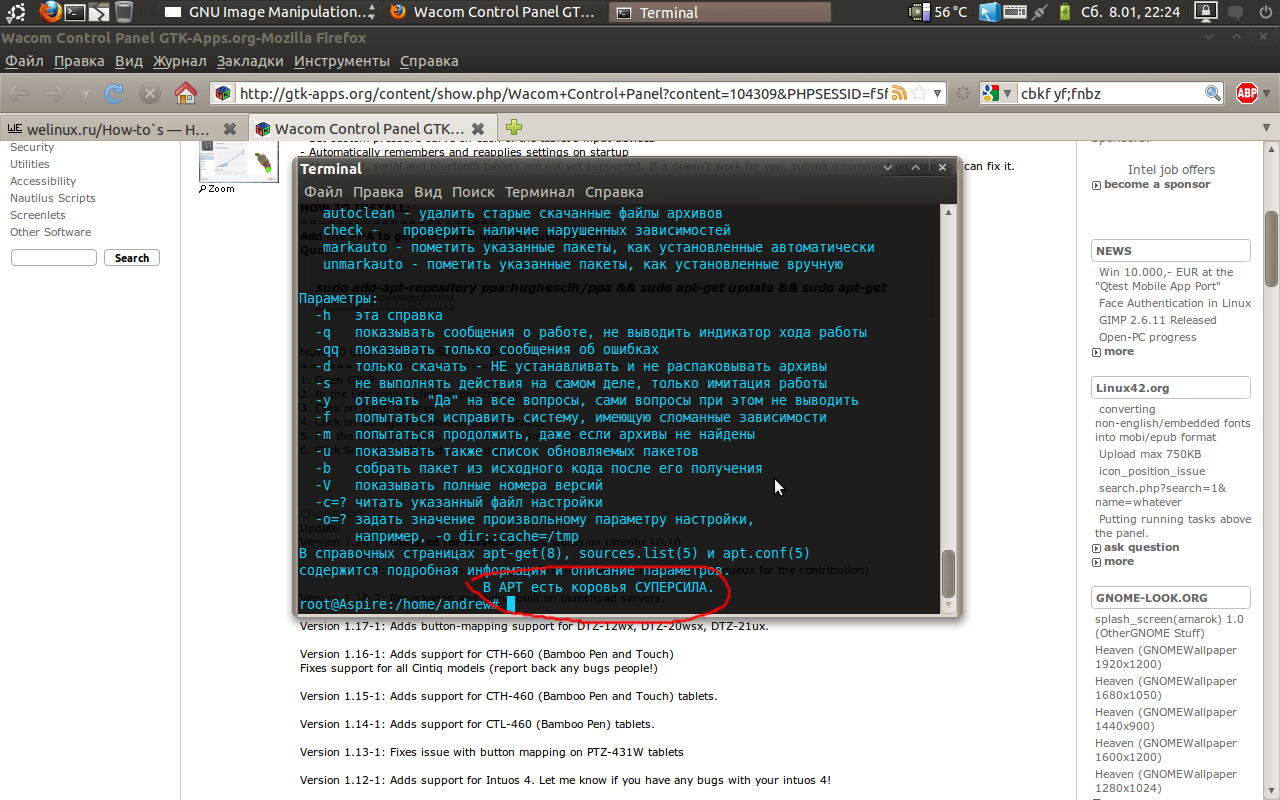The image size is (1280, 800).
Task: Open the Nautilus Scripts sidebar link
Action: coord(53,198)
